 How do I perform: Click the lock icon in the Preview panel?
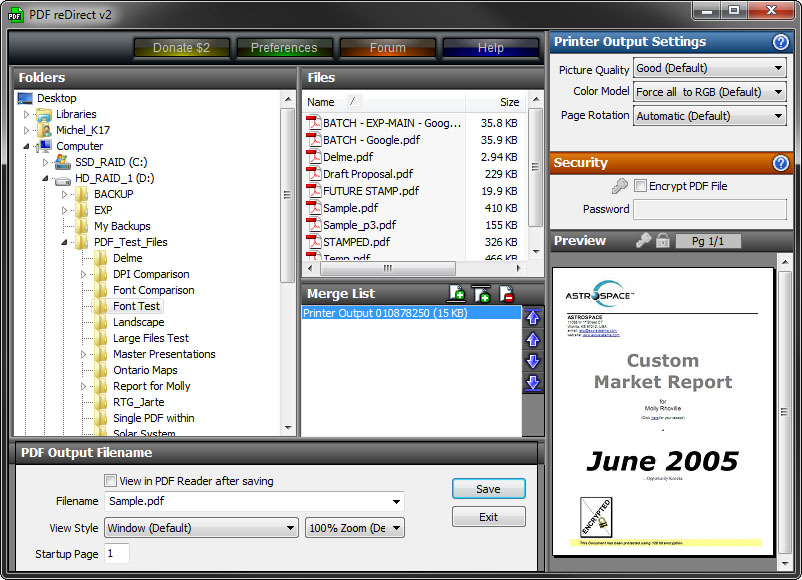pos(663,242)
